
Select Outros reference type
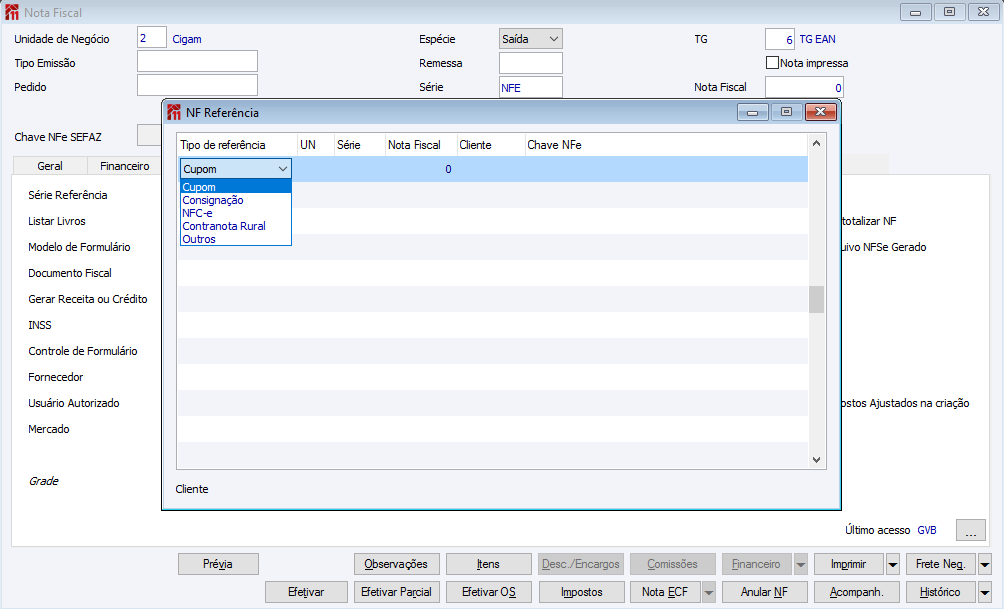[x=236, y=239]
